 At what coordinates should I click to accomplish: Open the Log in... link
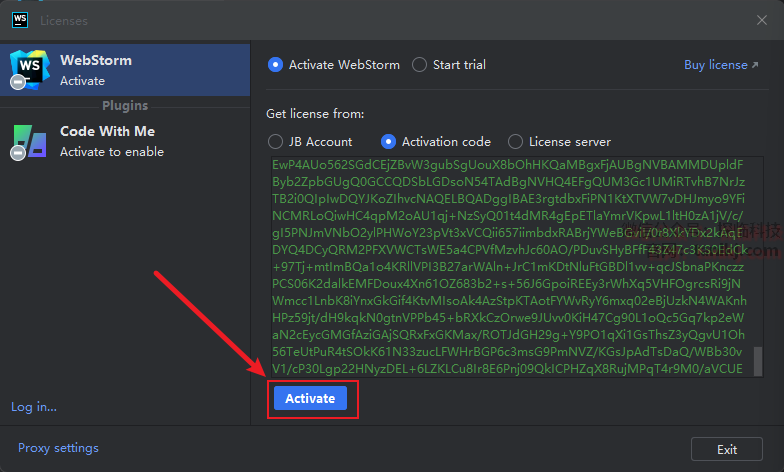[34, 407]
